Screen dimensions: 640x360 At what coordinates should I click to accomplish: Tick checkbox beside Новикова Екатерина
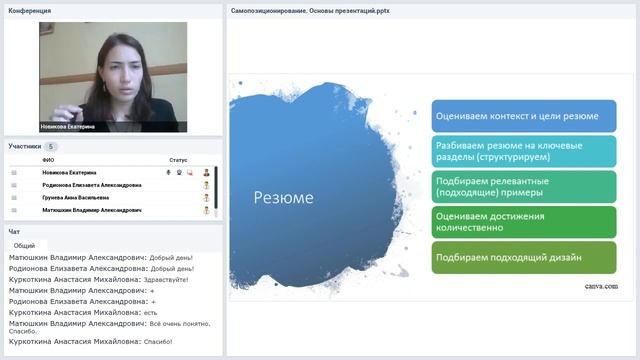click(x=14, y=173)
